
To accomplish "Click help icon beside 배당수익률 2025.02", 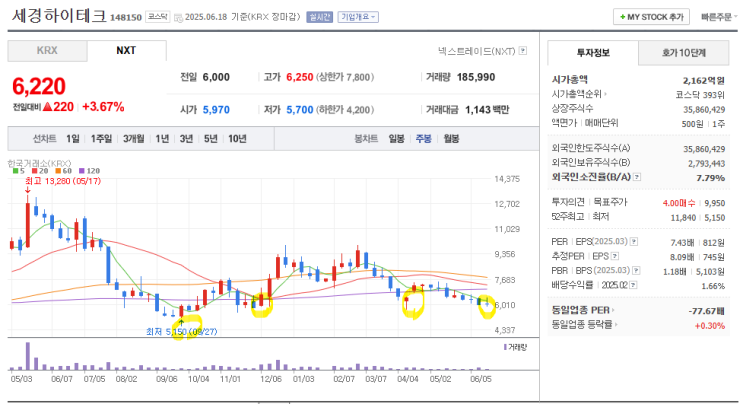I will tap(634, 285).
